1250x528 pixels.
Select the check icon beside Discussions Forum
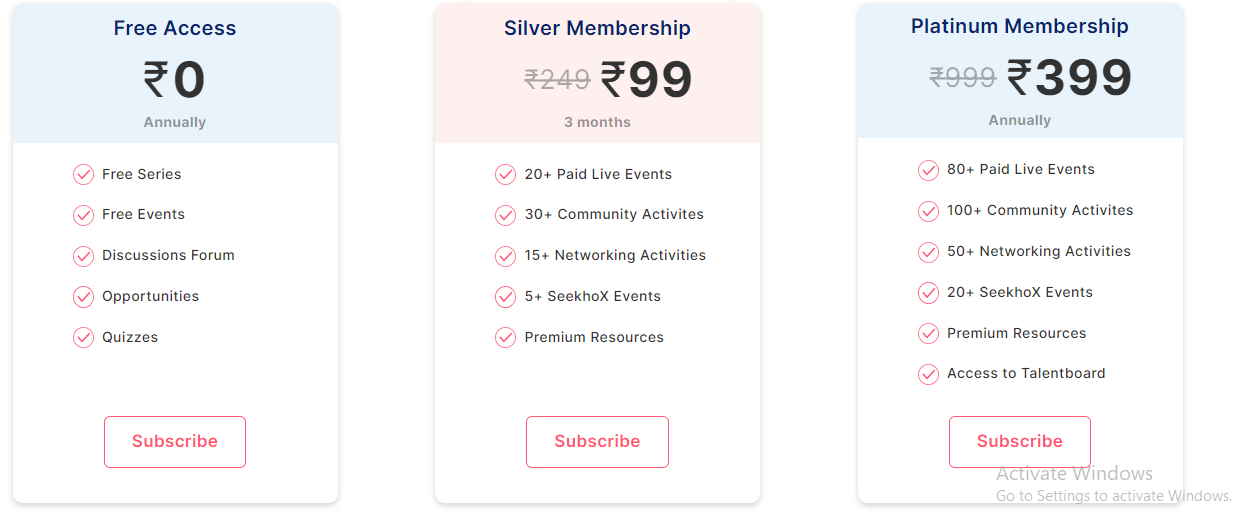83,256
